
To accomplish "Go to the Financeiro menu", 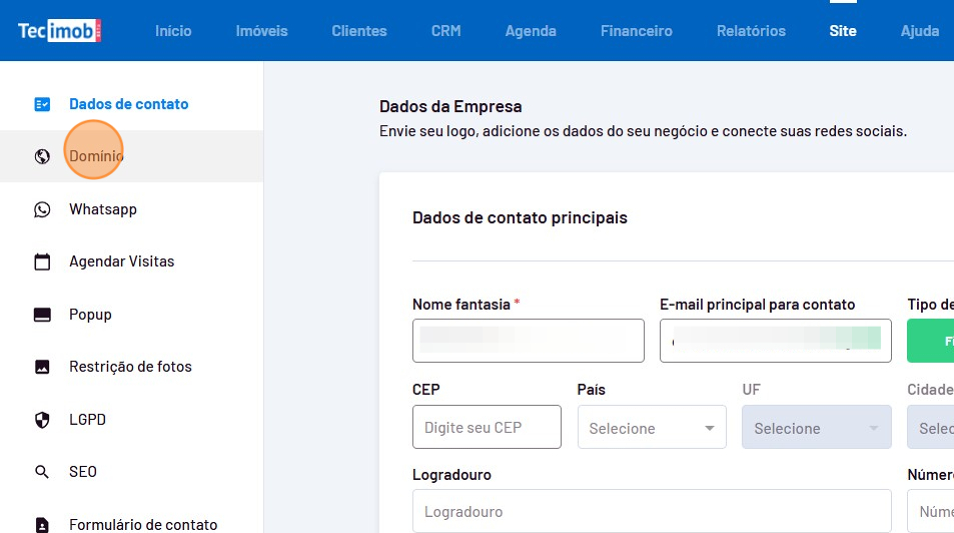I will coord(636,31).
